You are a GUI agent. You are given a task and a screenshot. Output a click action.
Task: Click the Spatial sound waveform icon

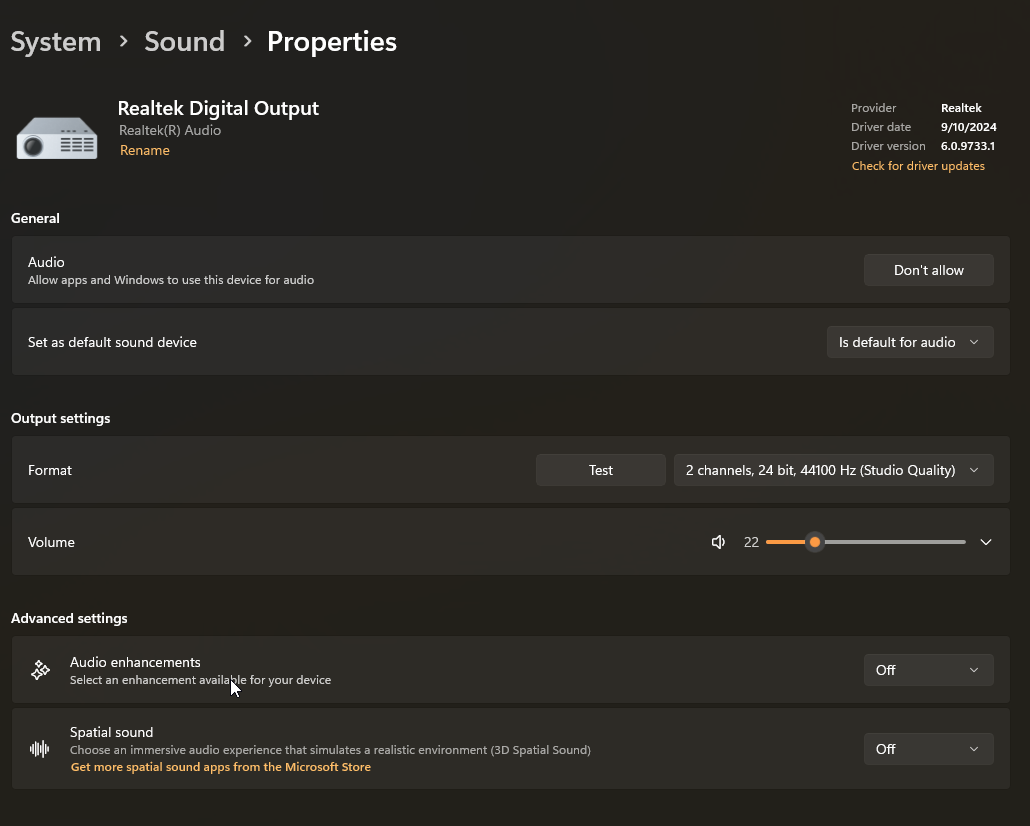pyautogui.click(x=40, y=749)
